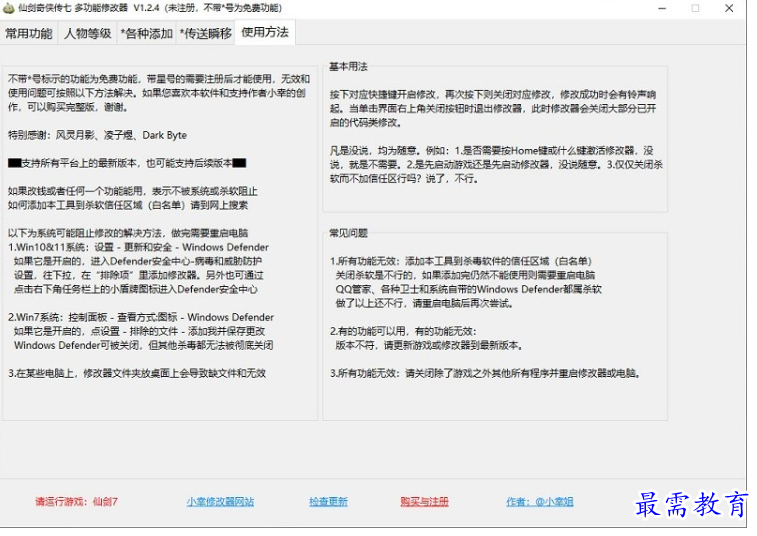
Task: Click the 使用方法 tab
Action: point(265,32)
